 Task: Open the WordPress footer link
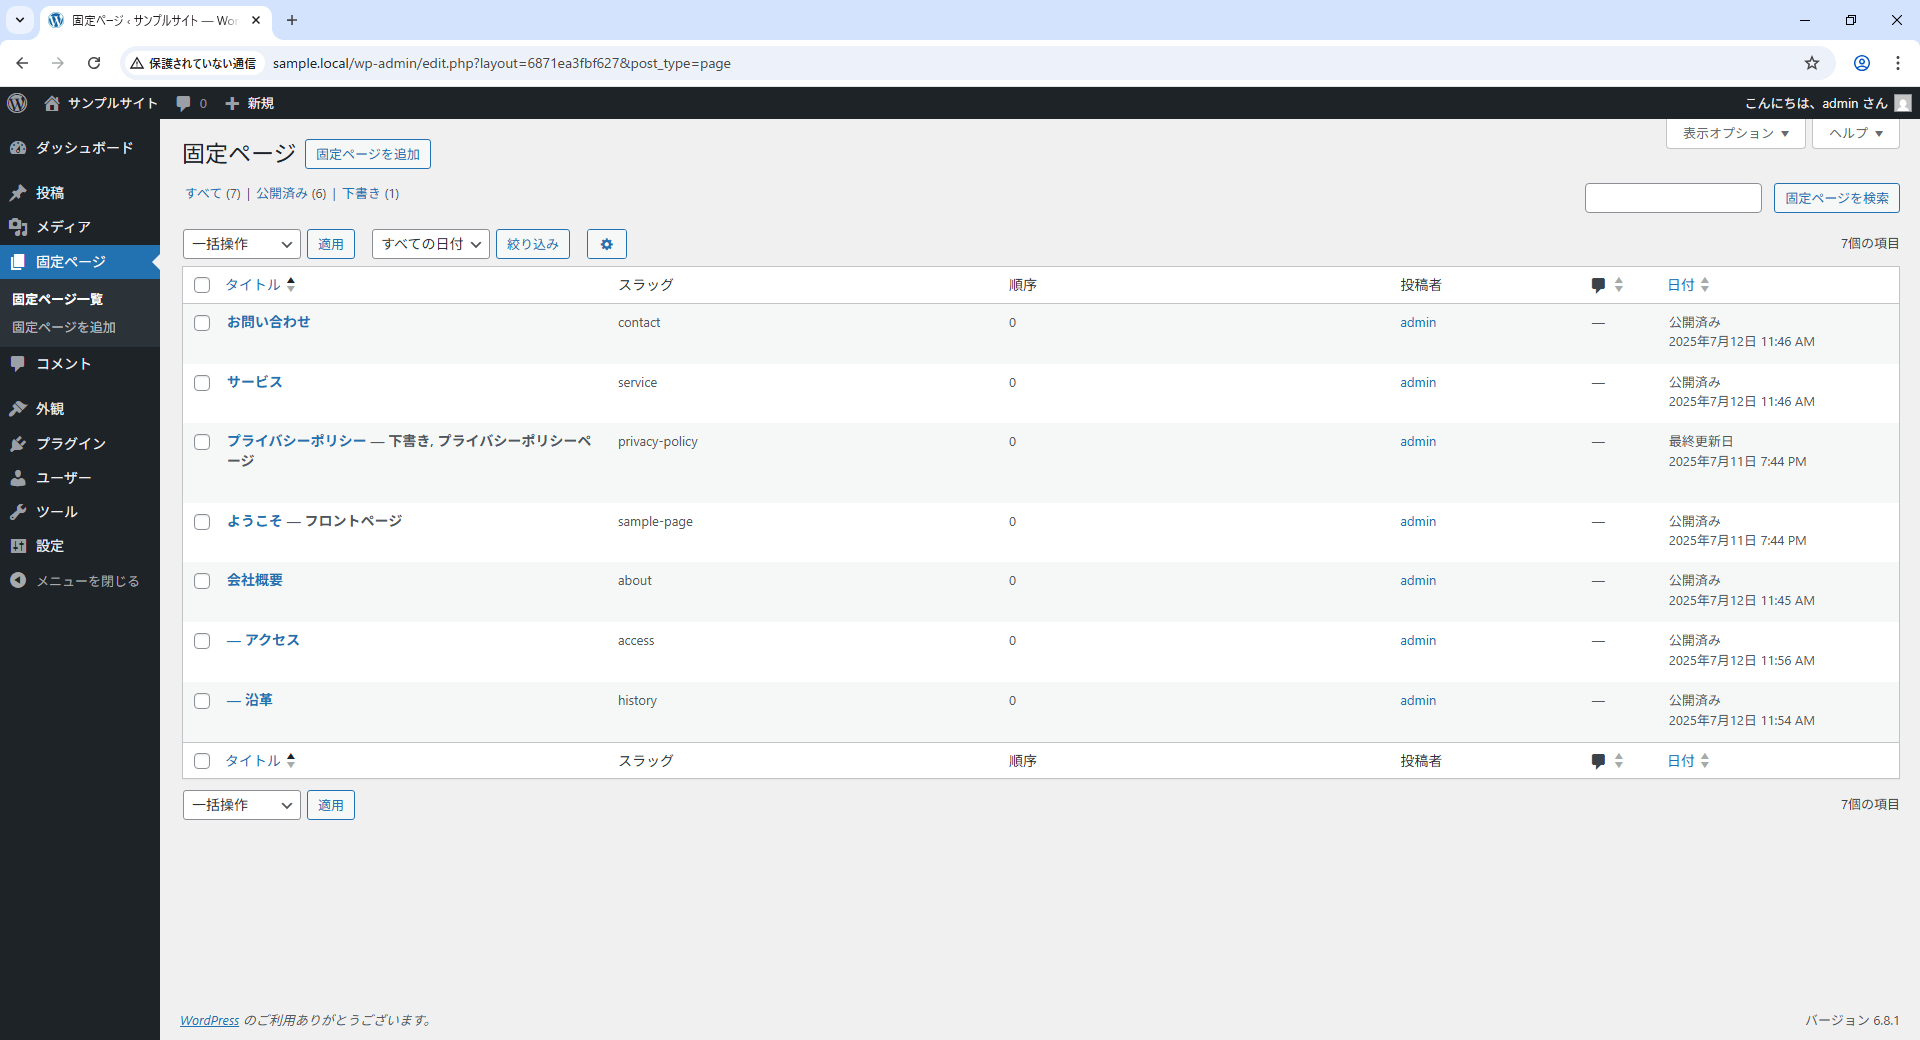(x=210, y=1020)
